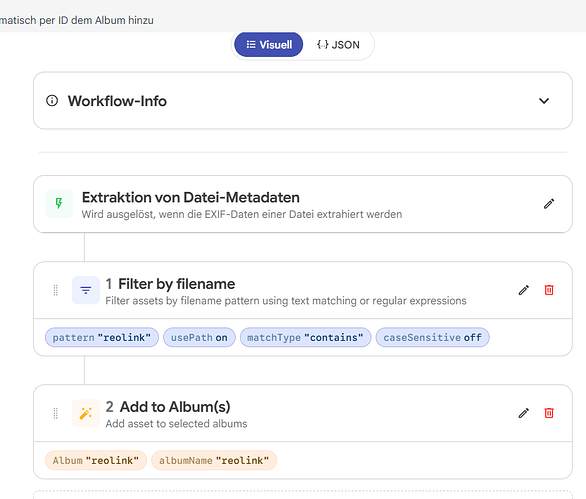This screenshot has width=586, height=499.
Task: Switch to the JSON view tab
Action: click(x=338, y=45)
